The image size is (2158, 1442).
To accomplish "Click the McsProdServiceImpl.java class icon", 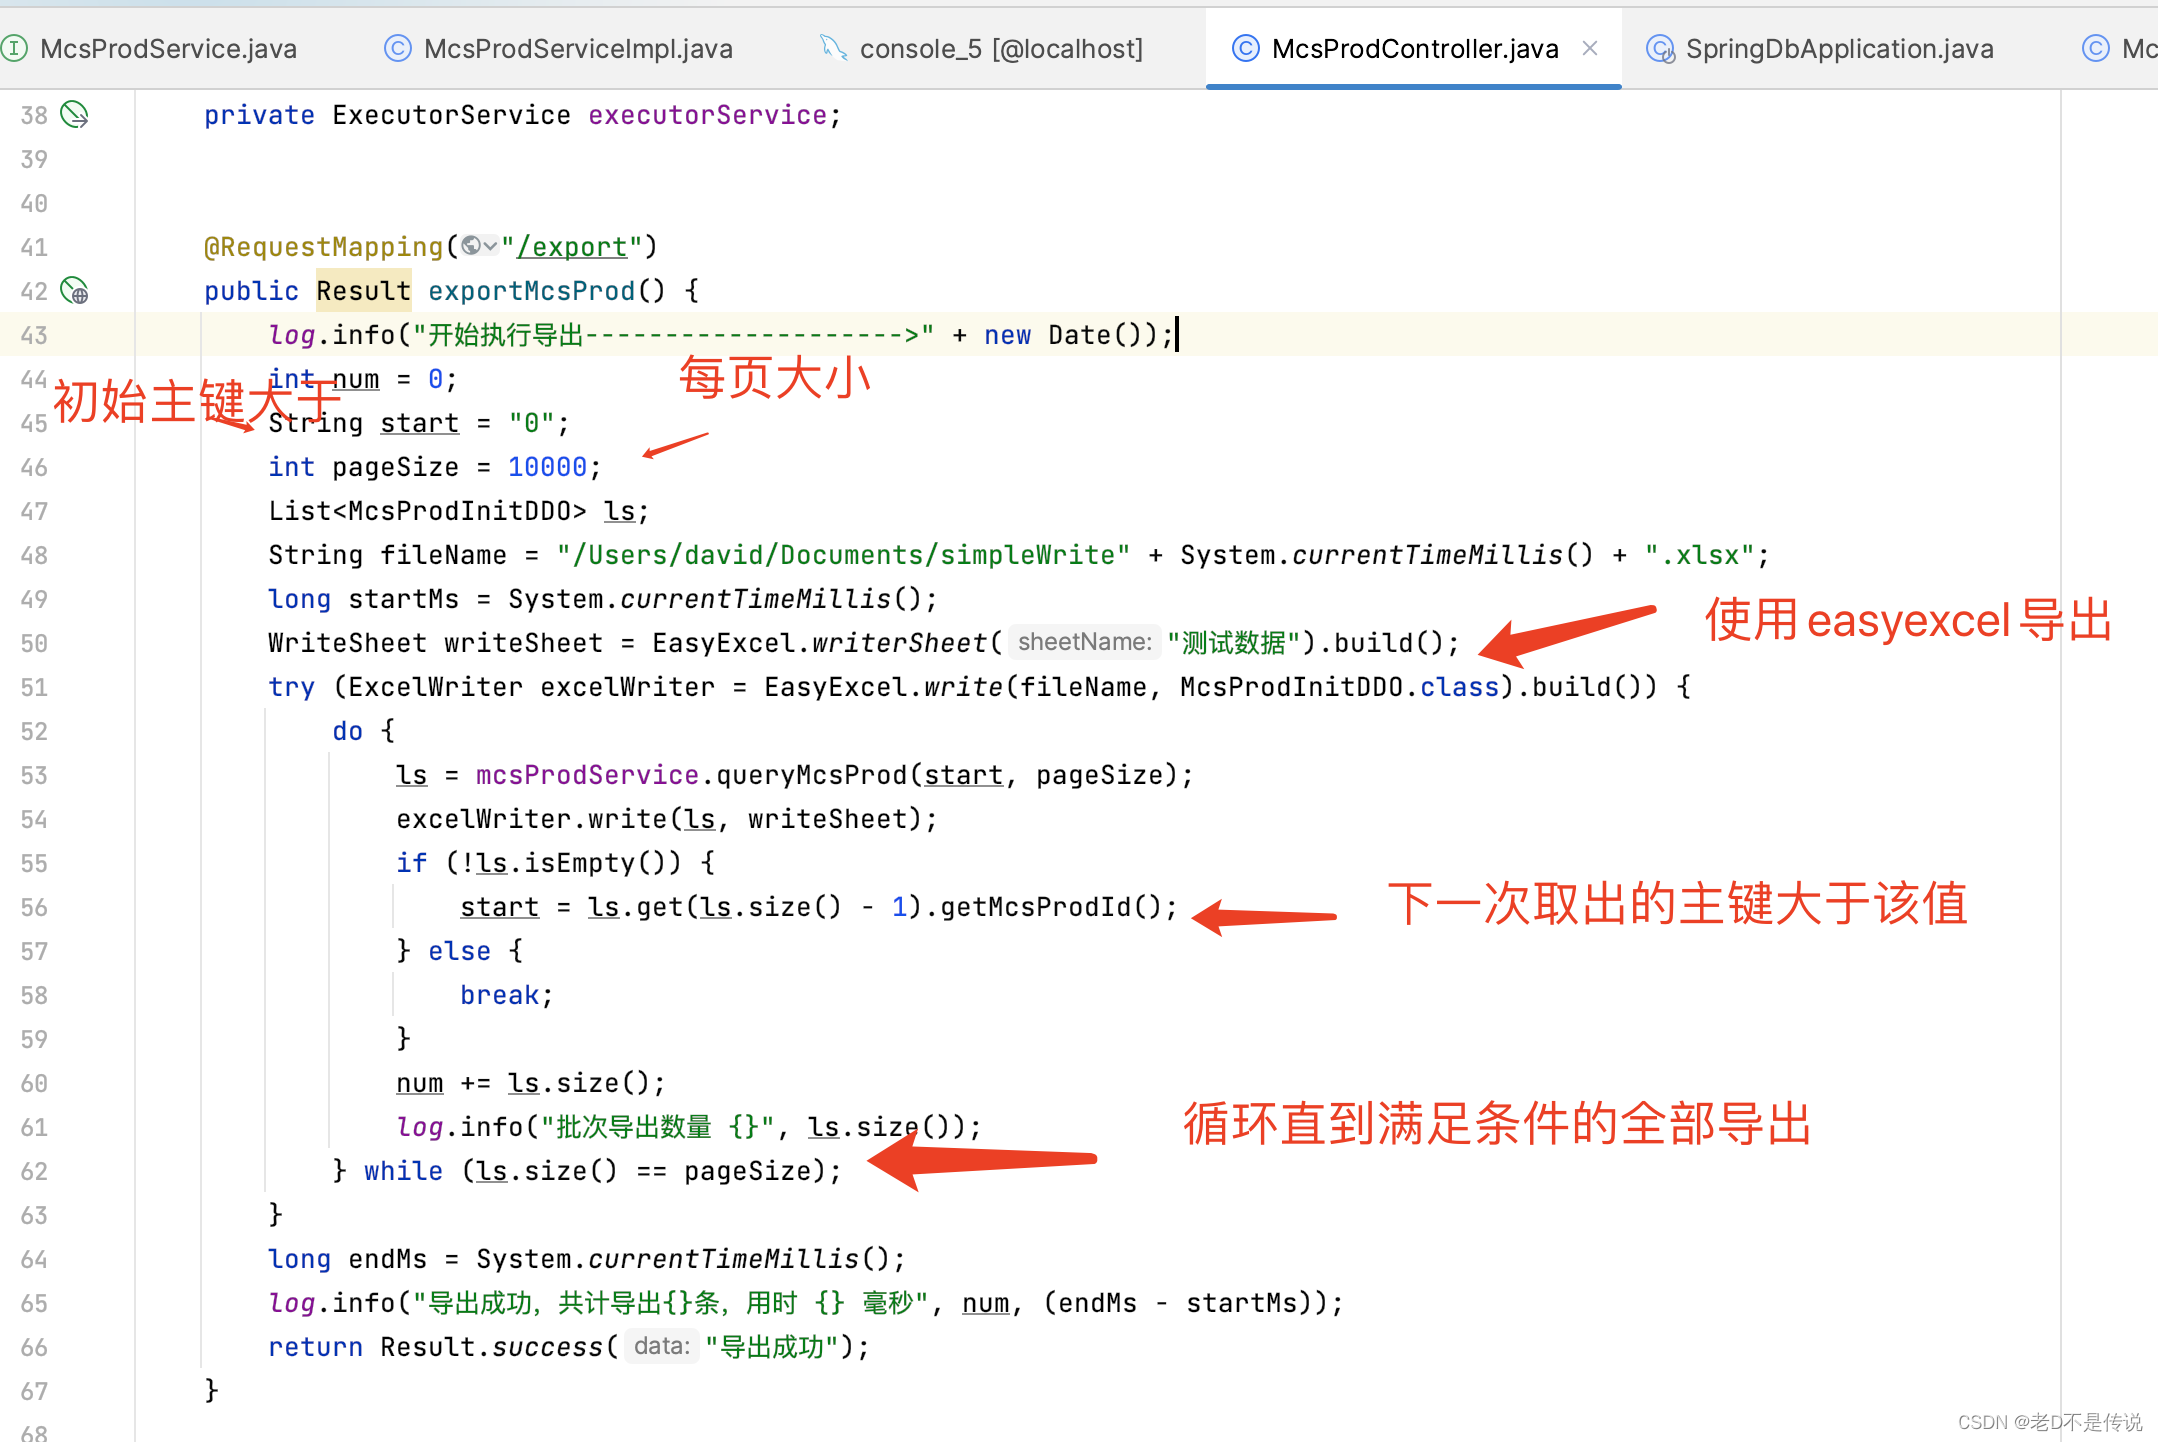I will [x=397, y=48].
